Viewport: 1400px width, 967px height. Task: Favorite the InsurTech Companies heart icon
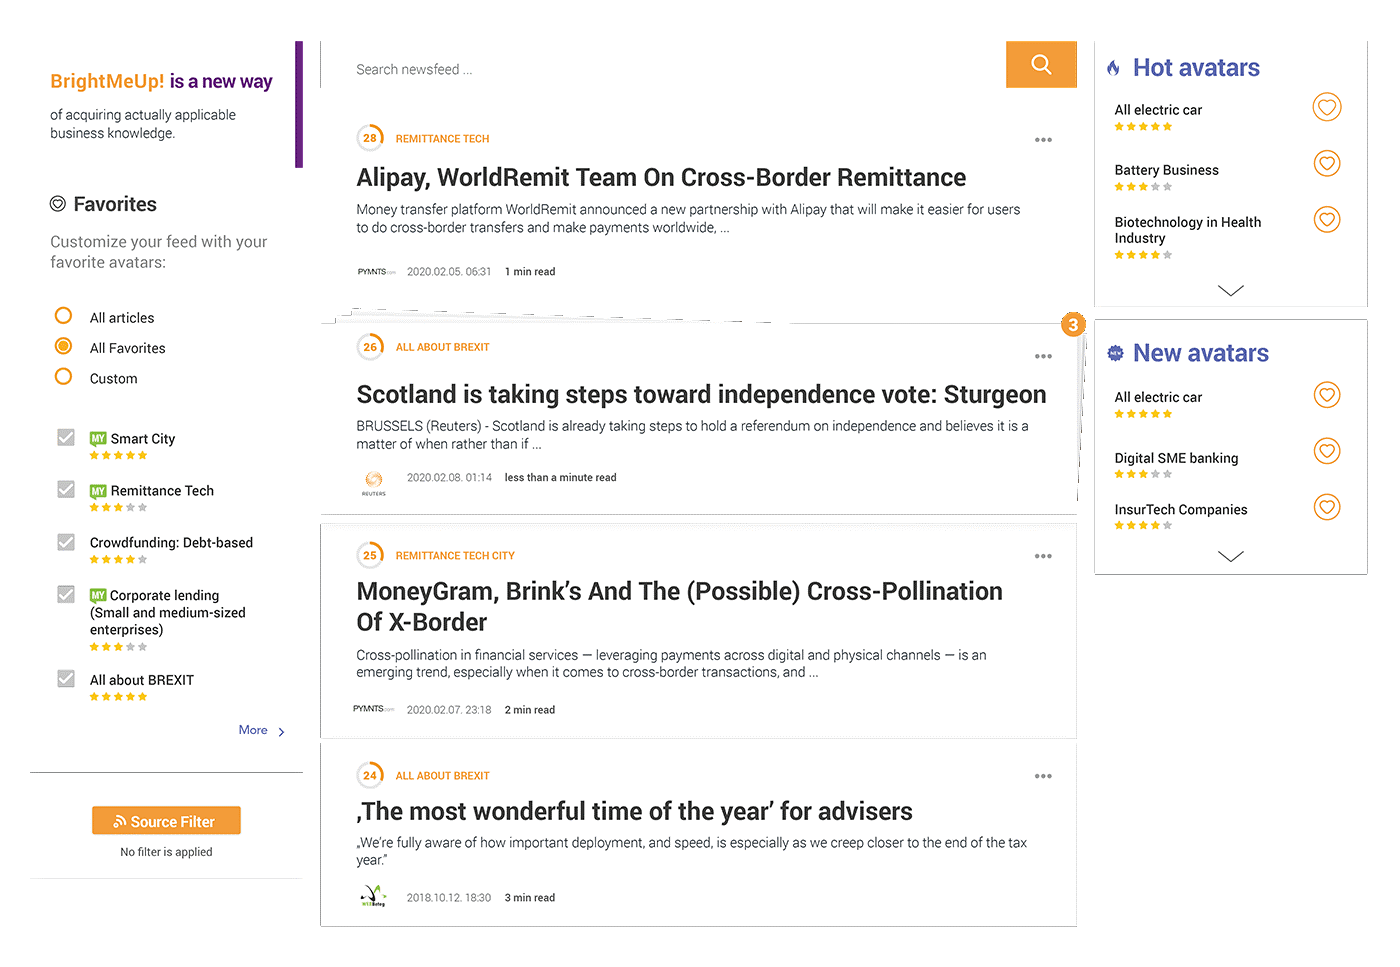click(1327, 507)
